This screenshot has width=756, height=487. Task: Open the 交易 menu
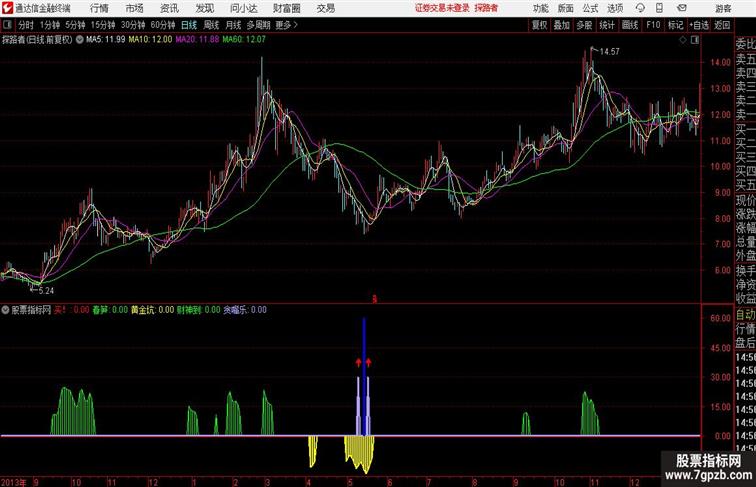(325, 8)
